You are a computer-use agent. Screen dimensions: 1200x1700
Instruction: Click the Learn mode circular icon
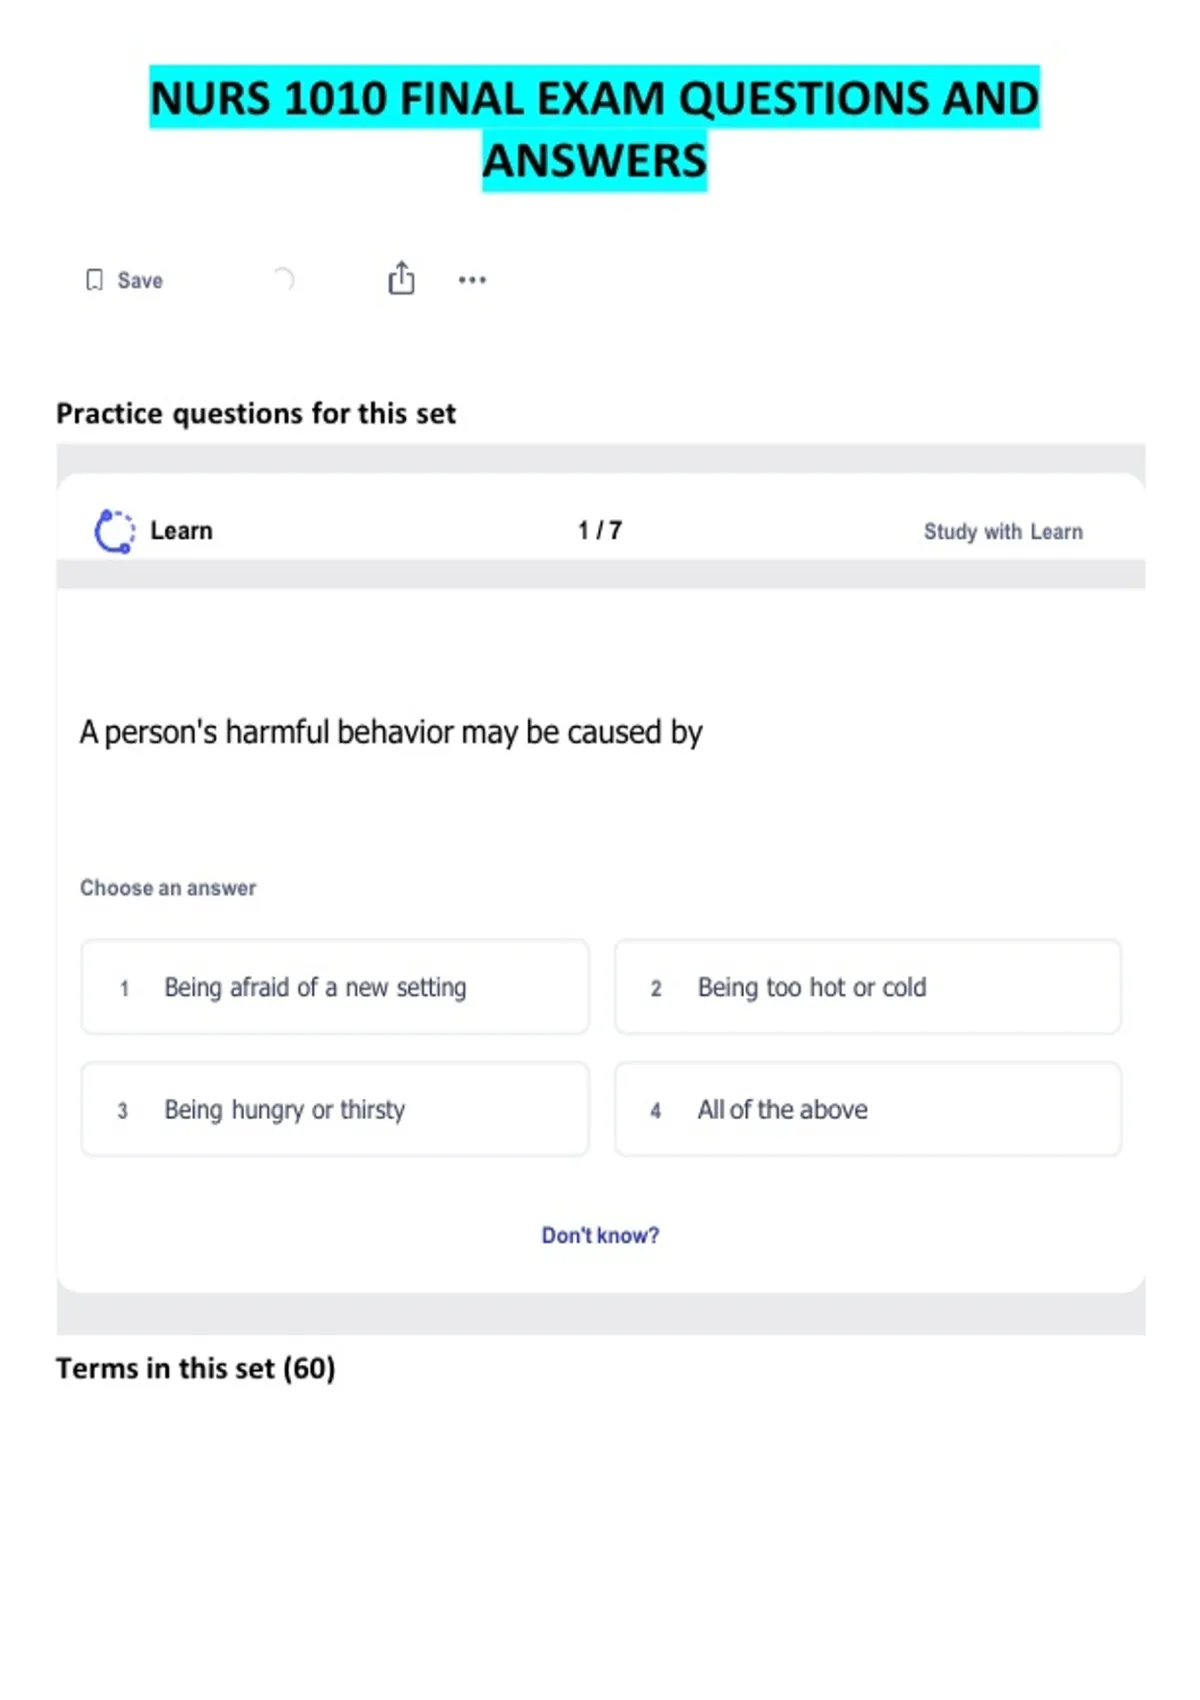point(114,531)
